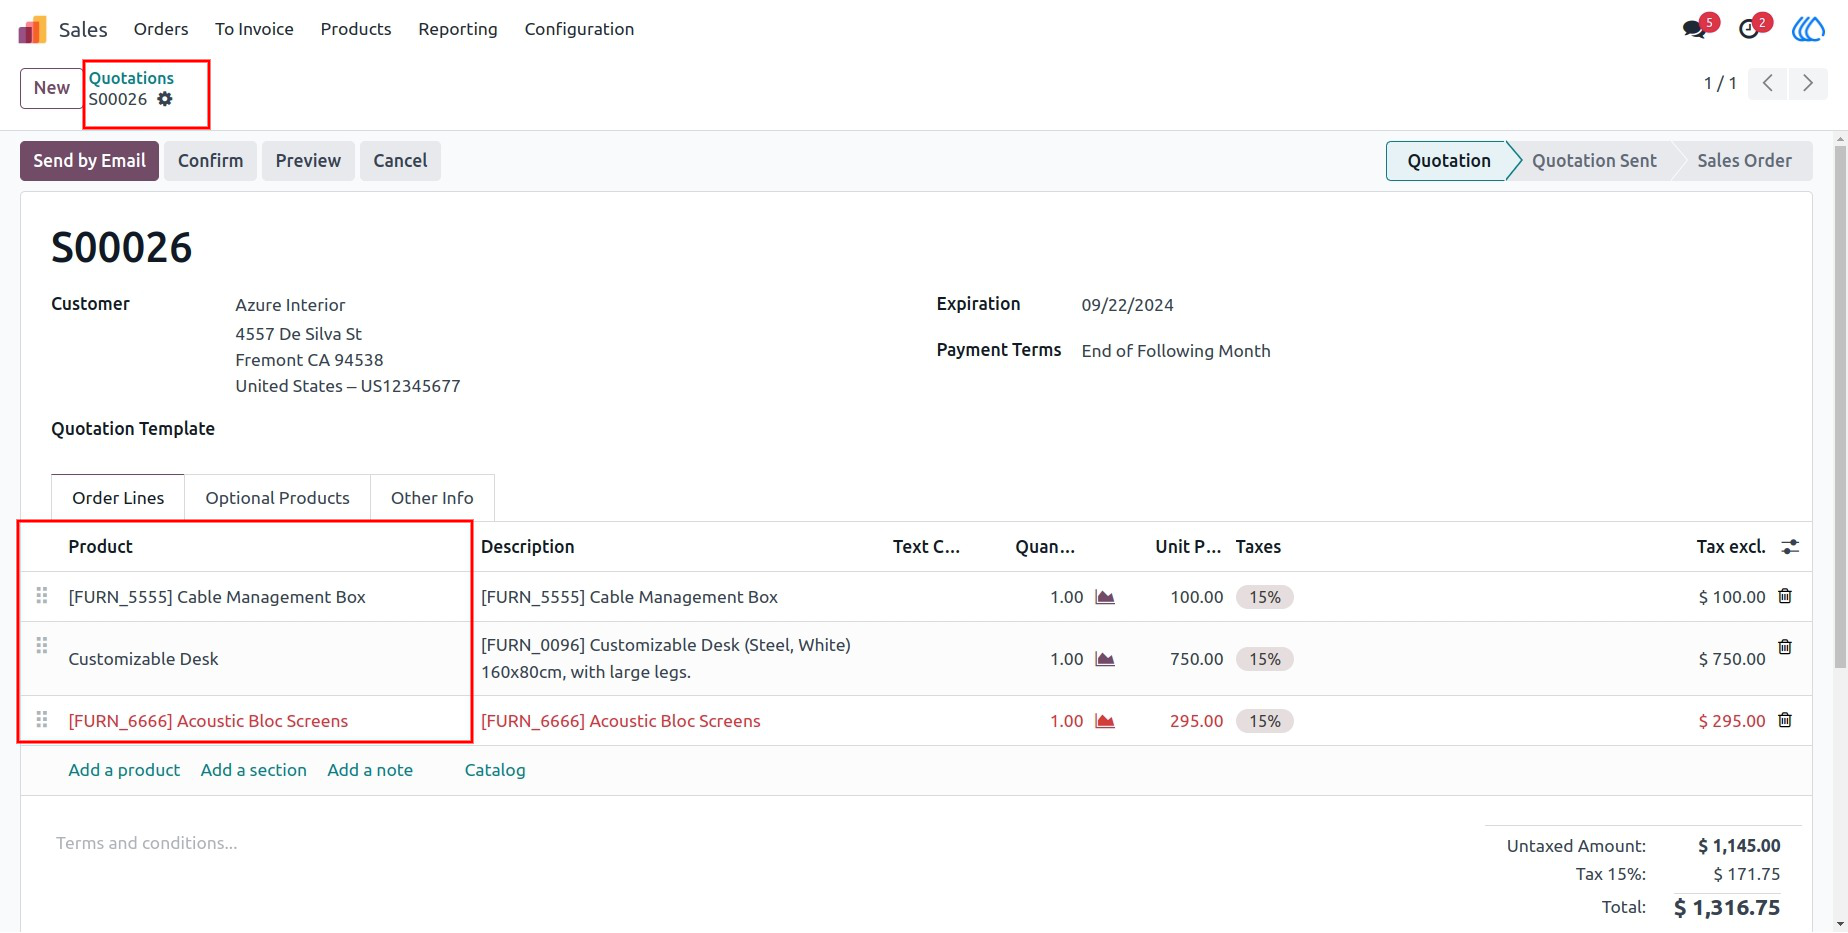1848x933 pixels.
Task: Open the Expiration date field
Action: pos(1127,305)
